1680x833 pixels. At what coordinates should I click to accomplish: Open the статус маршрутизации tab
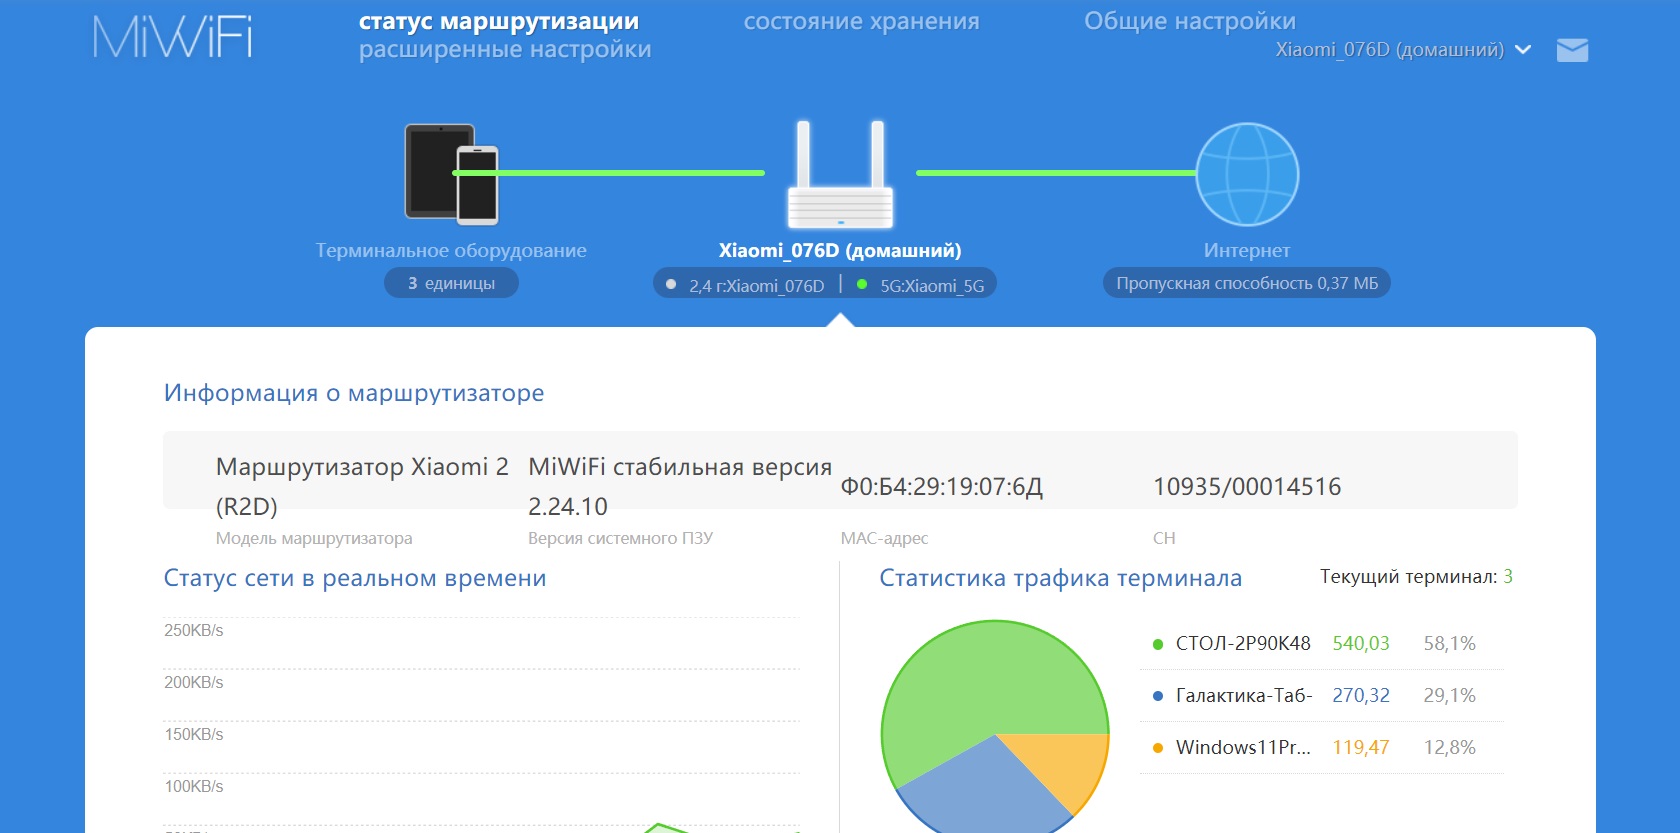tap(498, 21)
